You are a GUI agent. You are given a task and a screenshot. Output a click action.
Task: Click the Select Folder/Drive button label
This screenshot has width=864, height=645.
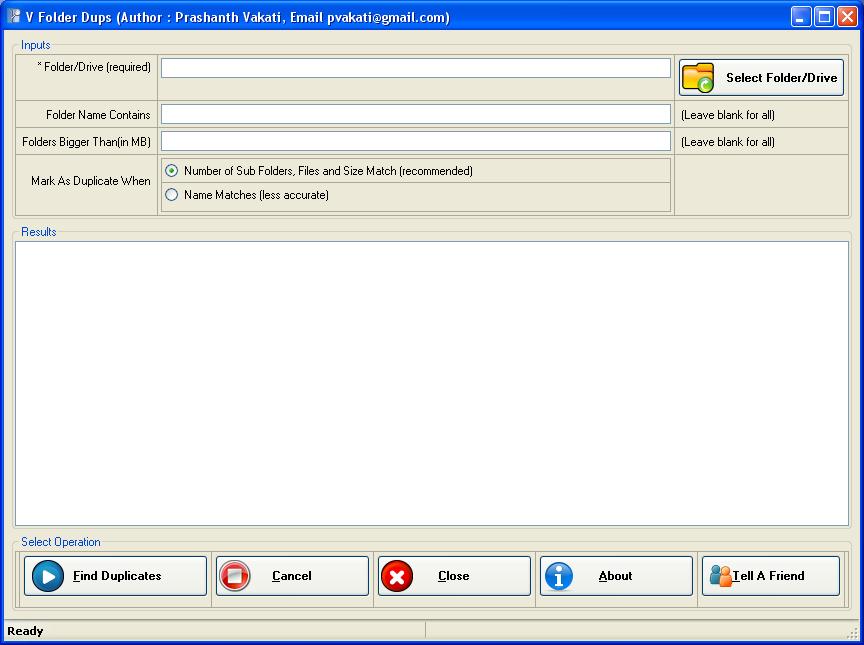pyautogui.click(x=781, y=78)
